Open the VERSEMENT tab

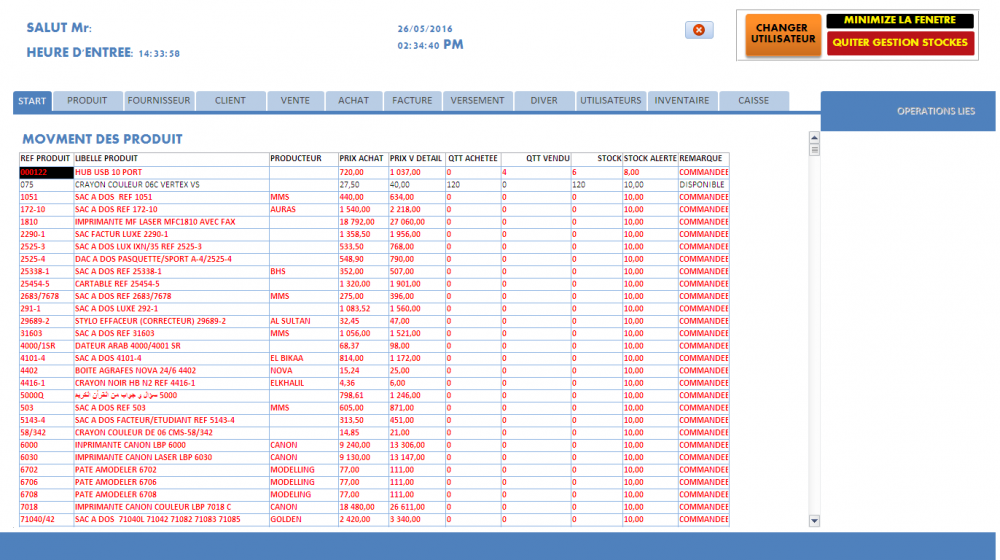(x=478, y=101)
